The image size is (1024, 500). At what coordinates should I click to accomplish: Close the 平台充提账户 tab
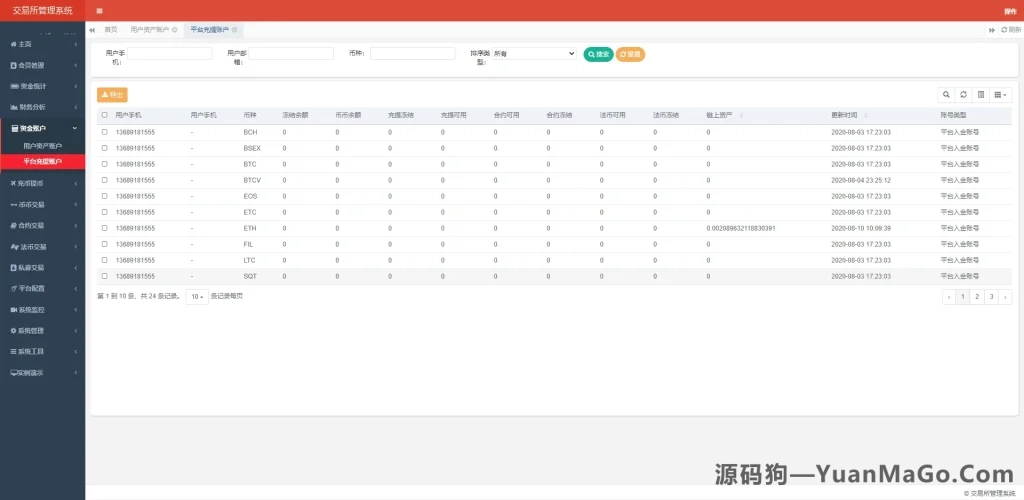coord(234,30)
